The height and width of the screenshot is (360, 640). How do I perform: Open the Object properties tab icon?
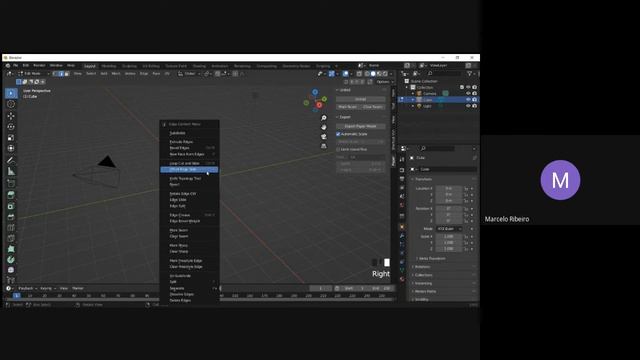(402, 227)
